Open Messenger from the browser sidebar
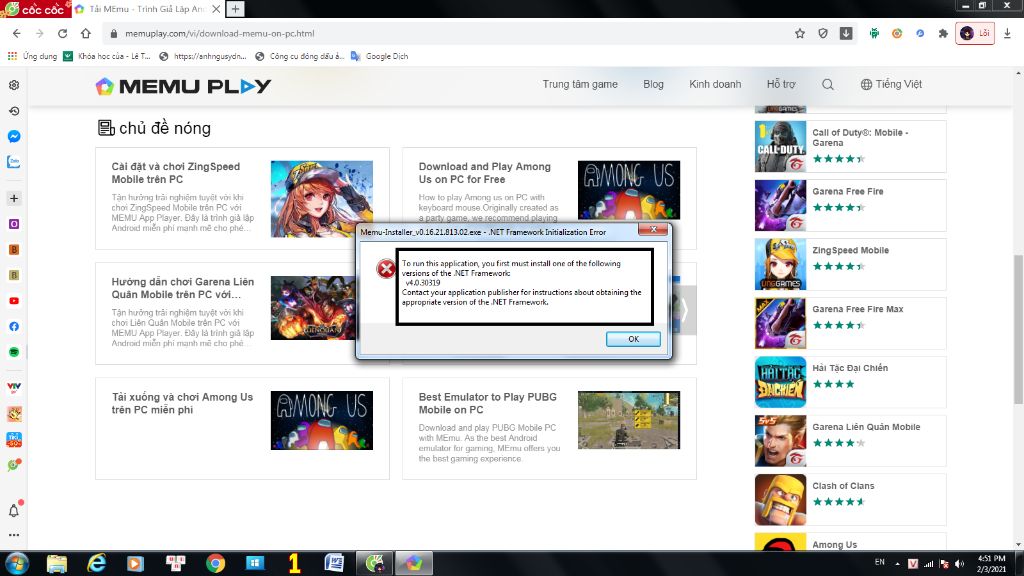1024x576 pixels. [14, 136]
